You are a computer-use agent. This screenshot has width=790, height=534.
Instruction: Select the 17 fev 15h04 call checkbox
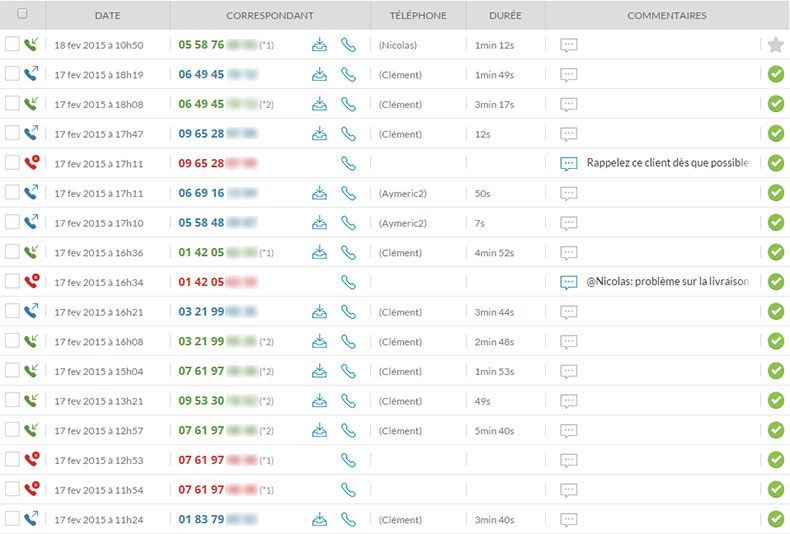tap(12, 370)
